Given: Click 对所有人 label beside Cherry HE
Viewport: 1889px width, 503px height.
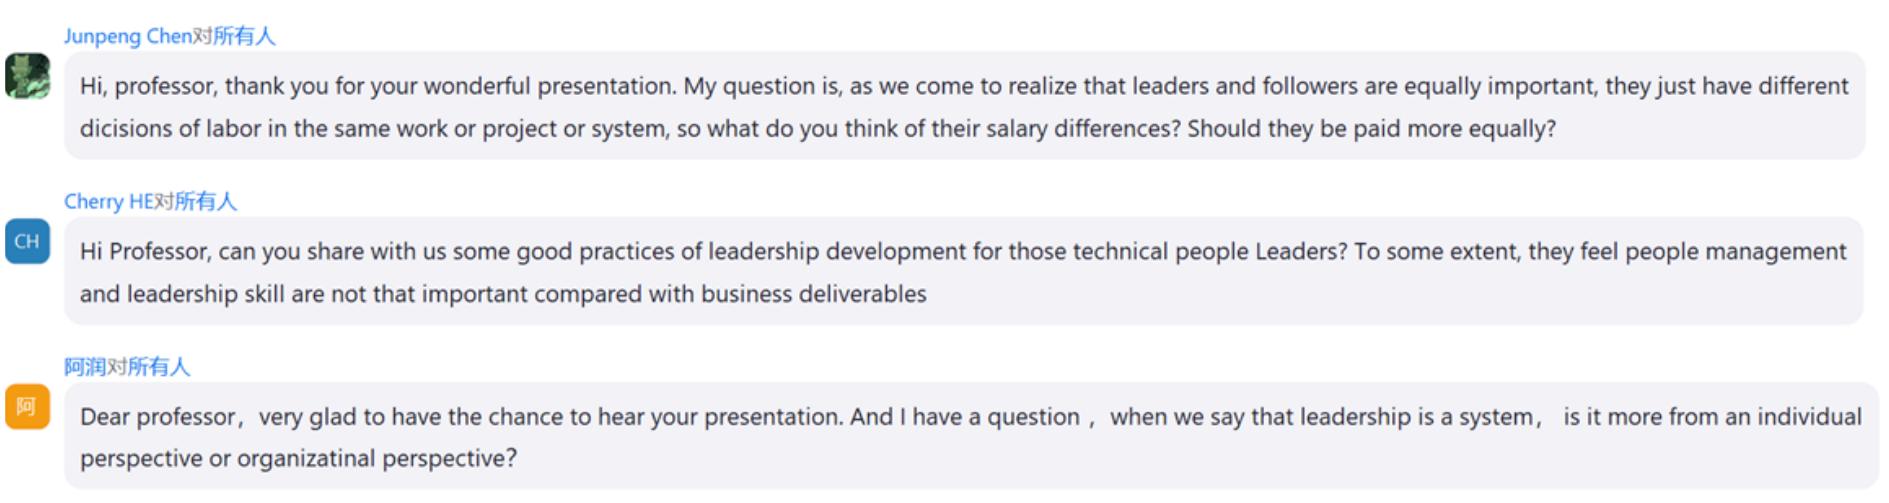Looking at the screenshot, I should coord(196,201).
